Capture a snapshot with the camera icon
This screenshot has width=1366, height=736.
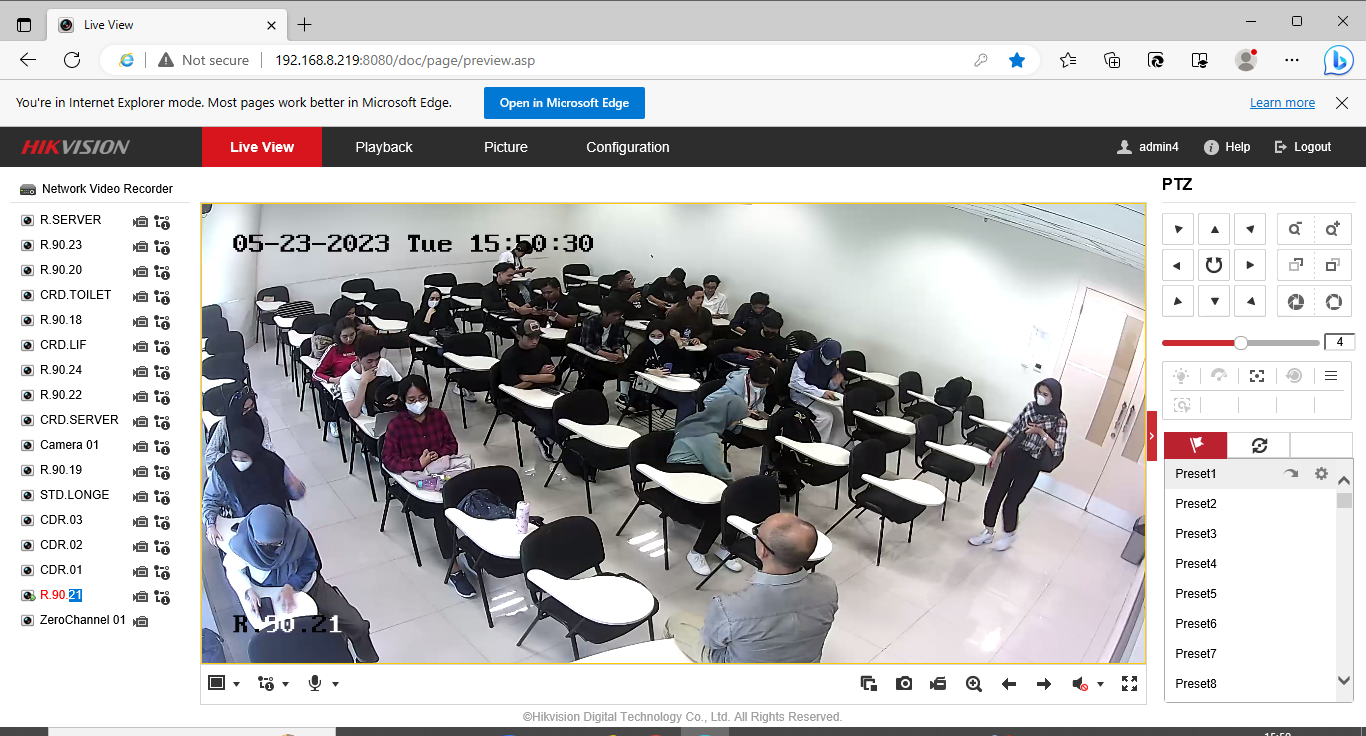[904, 684]
